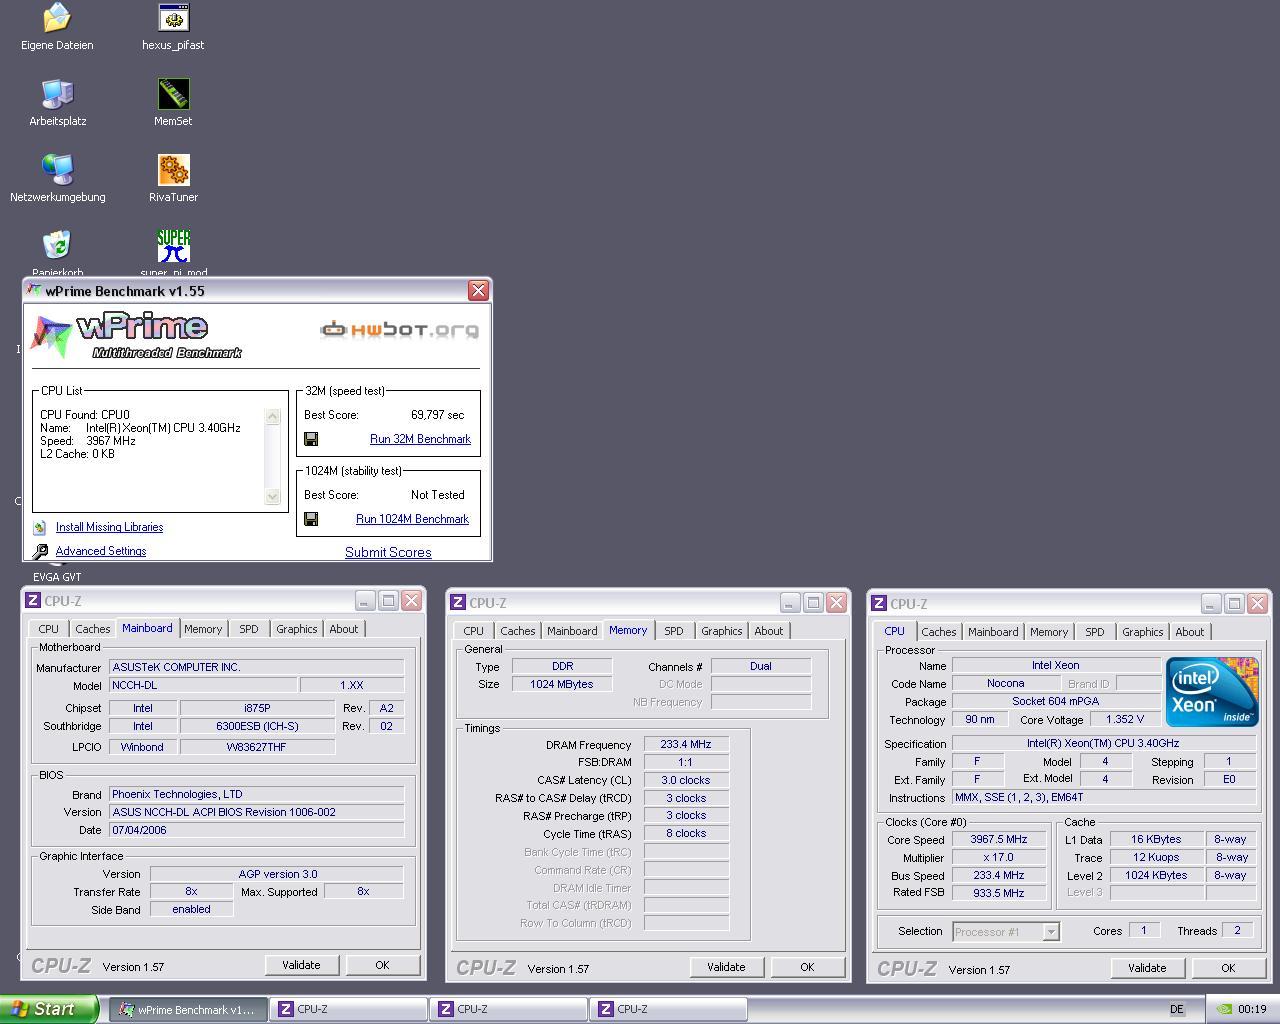The height and width of the screenshot is (1024, 1280).
Task: Open About tab in Mainboard CPU-Z window
Action: pyautogui.click(x=344, y=629)
